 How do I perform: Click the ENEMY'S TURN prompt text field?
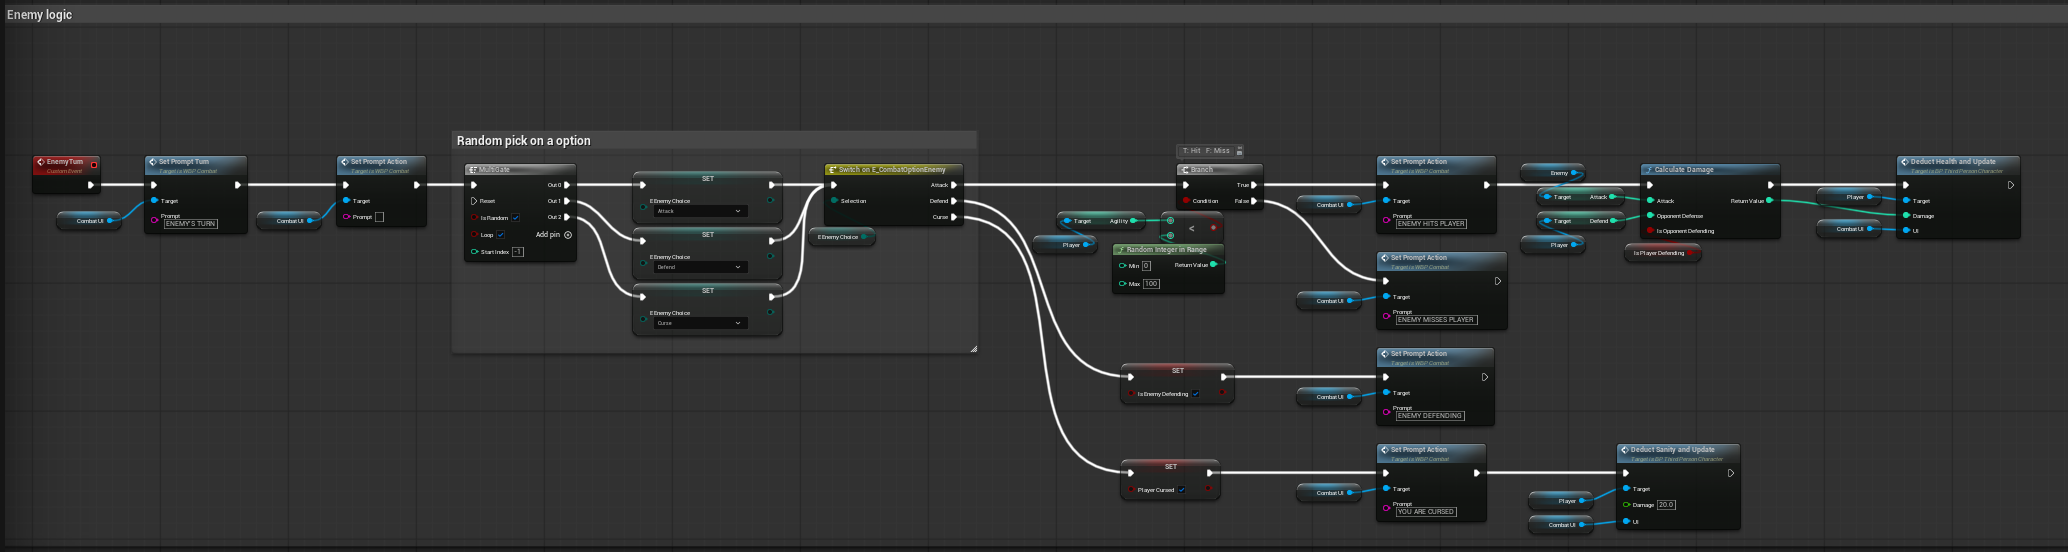tap(191, 224)
